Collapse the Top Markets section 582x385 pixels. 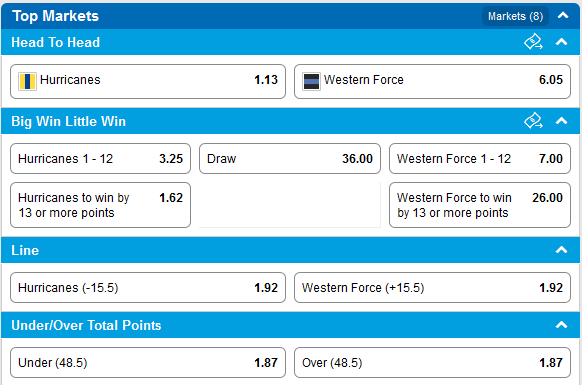pyautogui.click(x=563, y=16)
